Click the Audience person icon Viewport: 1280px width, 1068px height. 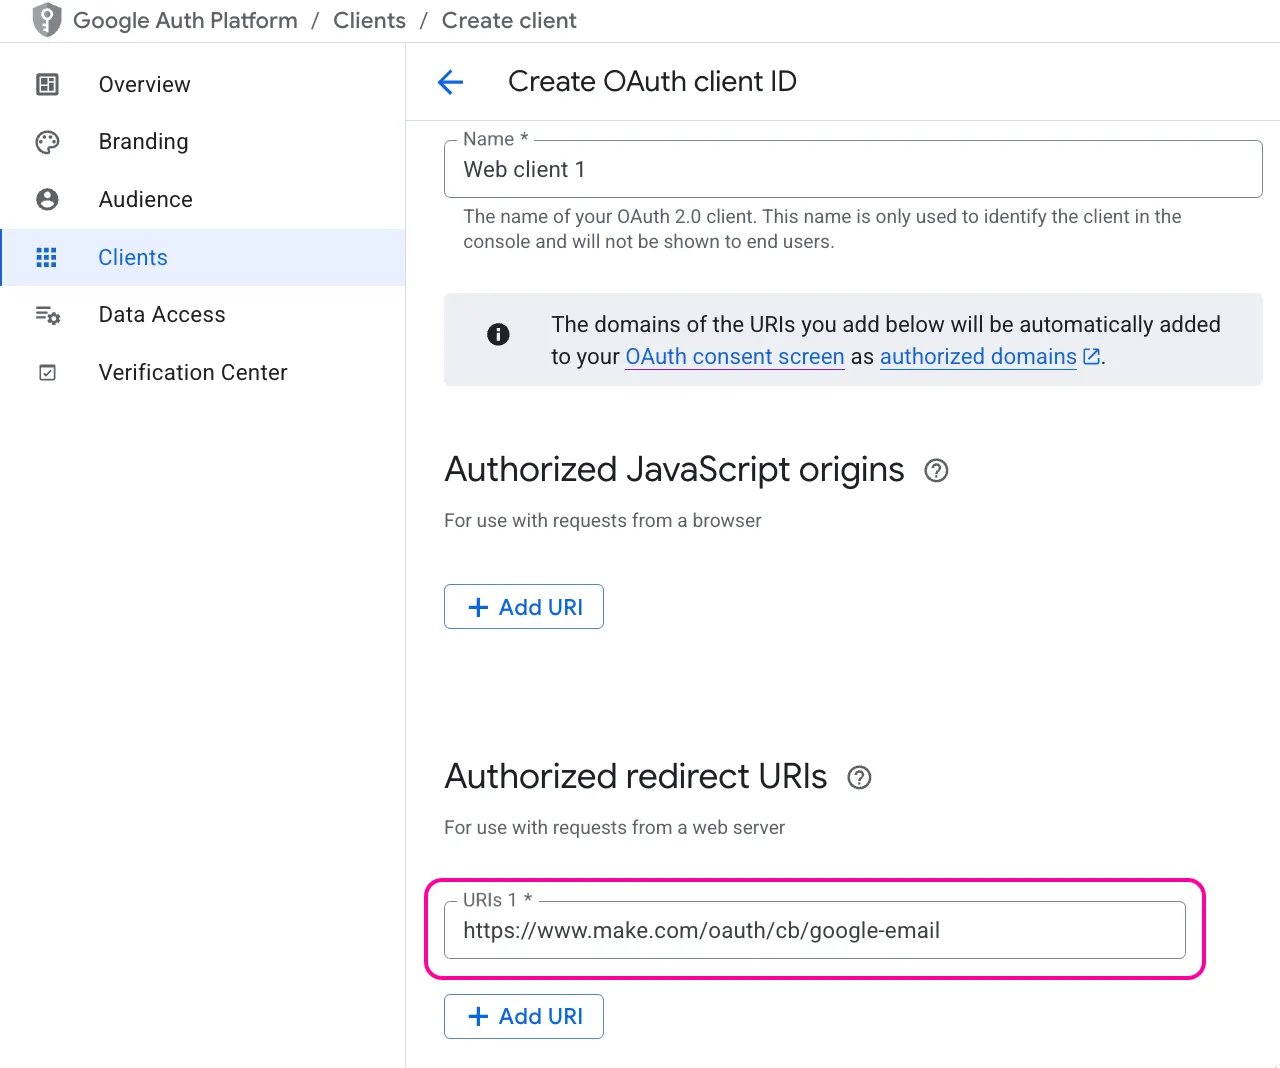pyautogui.click(x=47, y=200)
